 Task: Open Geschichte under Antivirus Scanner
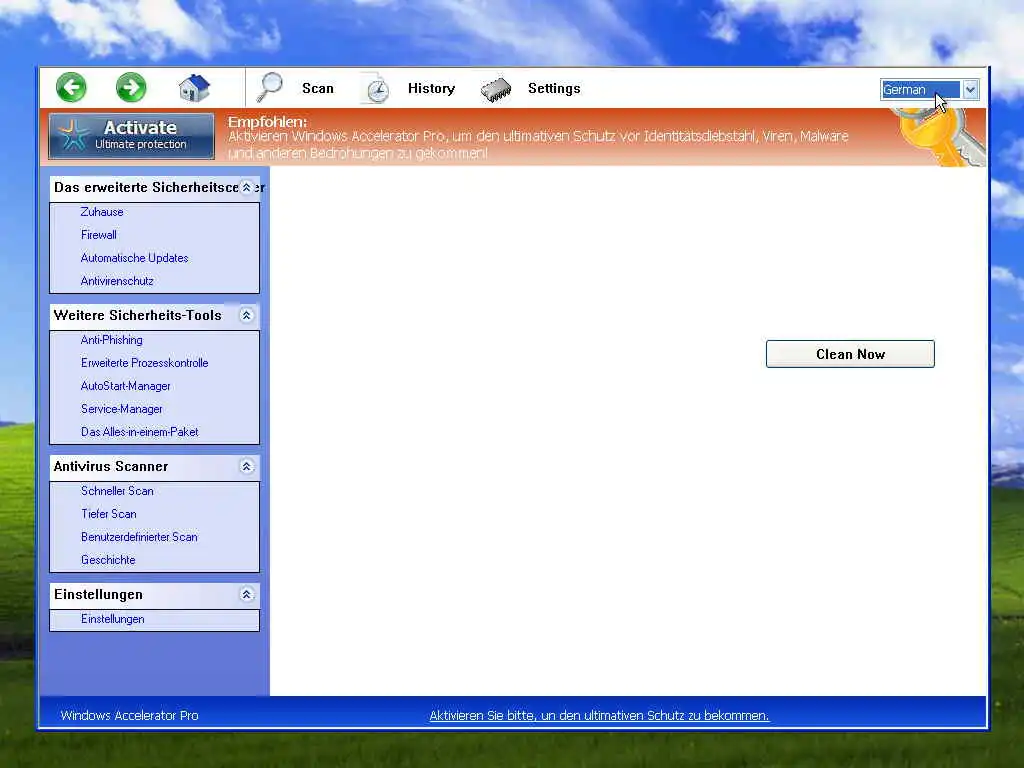click(x=108, y=560)
